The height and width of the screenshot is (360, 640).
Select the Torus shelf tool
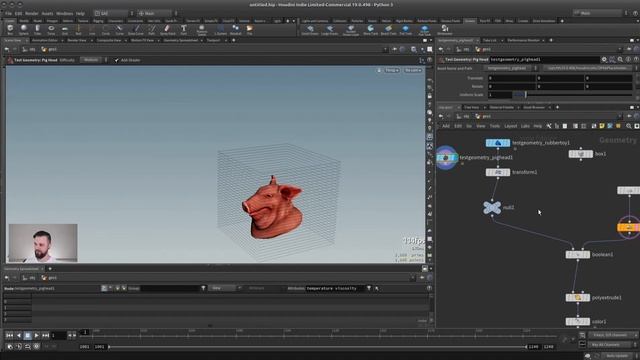point(51,29)
